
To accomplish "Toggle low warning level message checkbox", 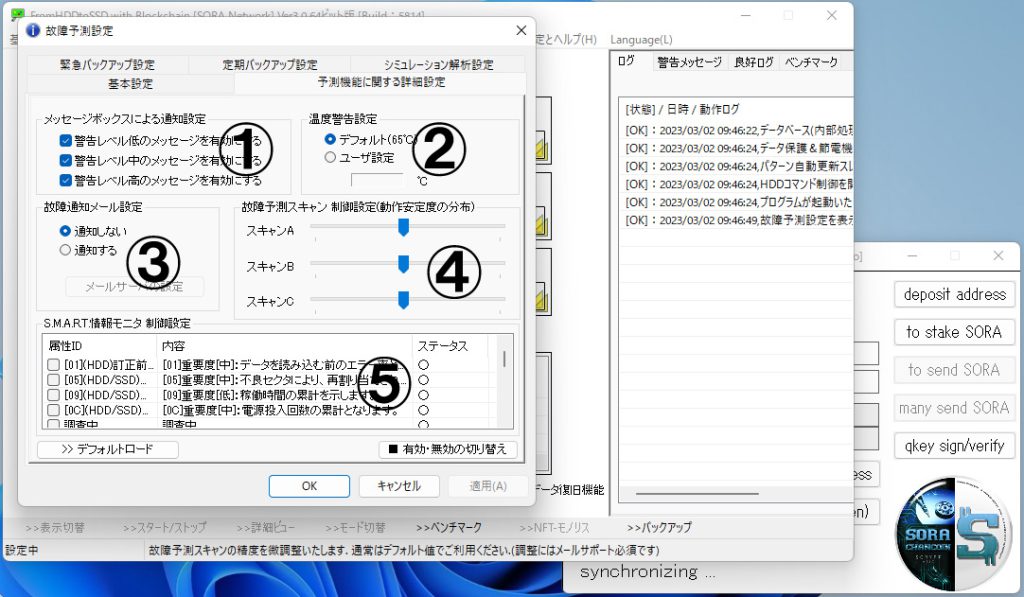I will click(65, 140).
